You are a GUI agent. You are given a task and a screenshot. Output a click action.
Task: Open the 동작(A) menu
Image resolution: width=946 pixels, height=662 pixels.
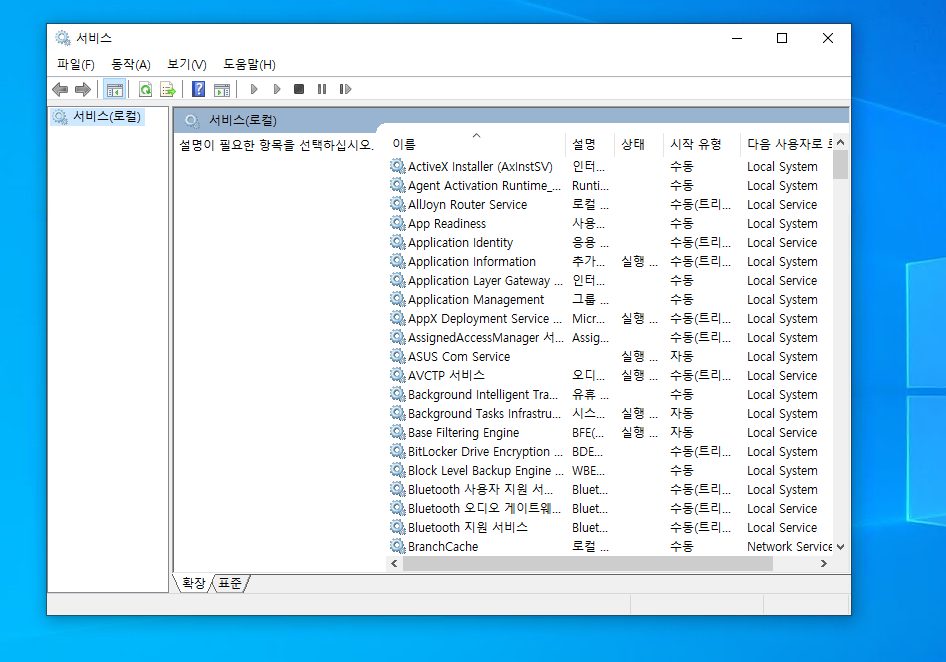click(x=131, y=65)
